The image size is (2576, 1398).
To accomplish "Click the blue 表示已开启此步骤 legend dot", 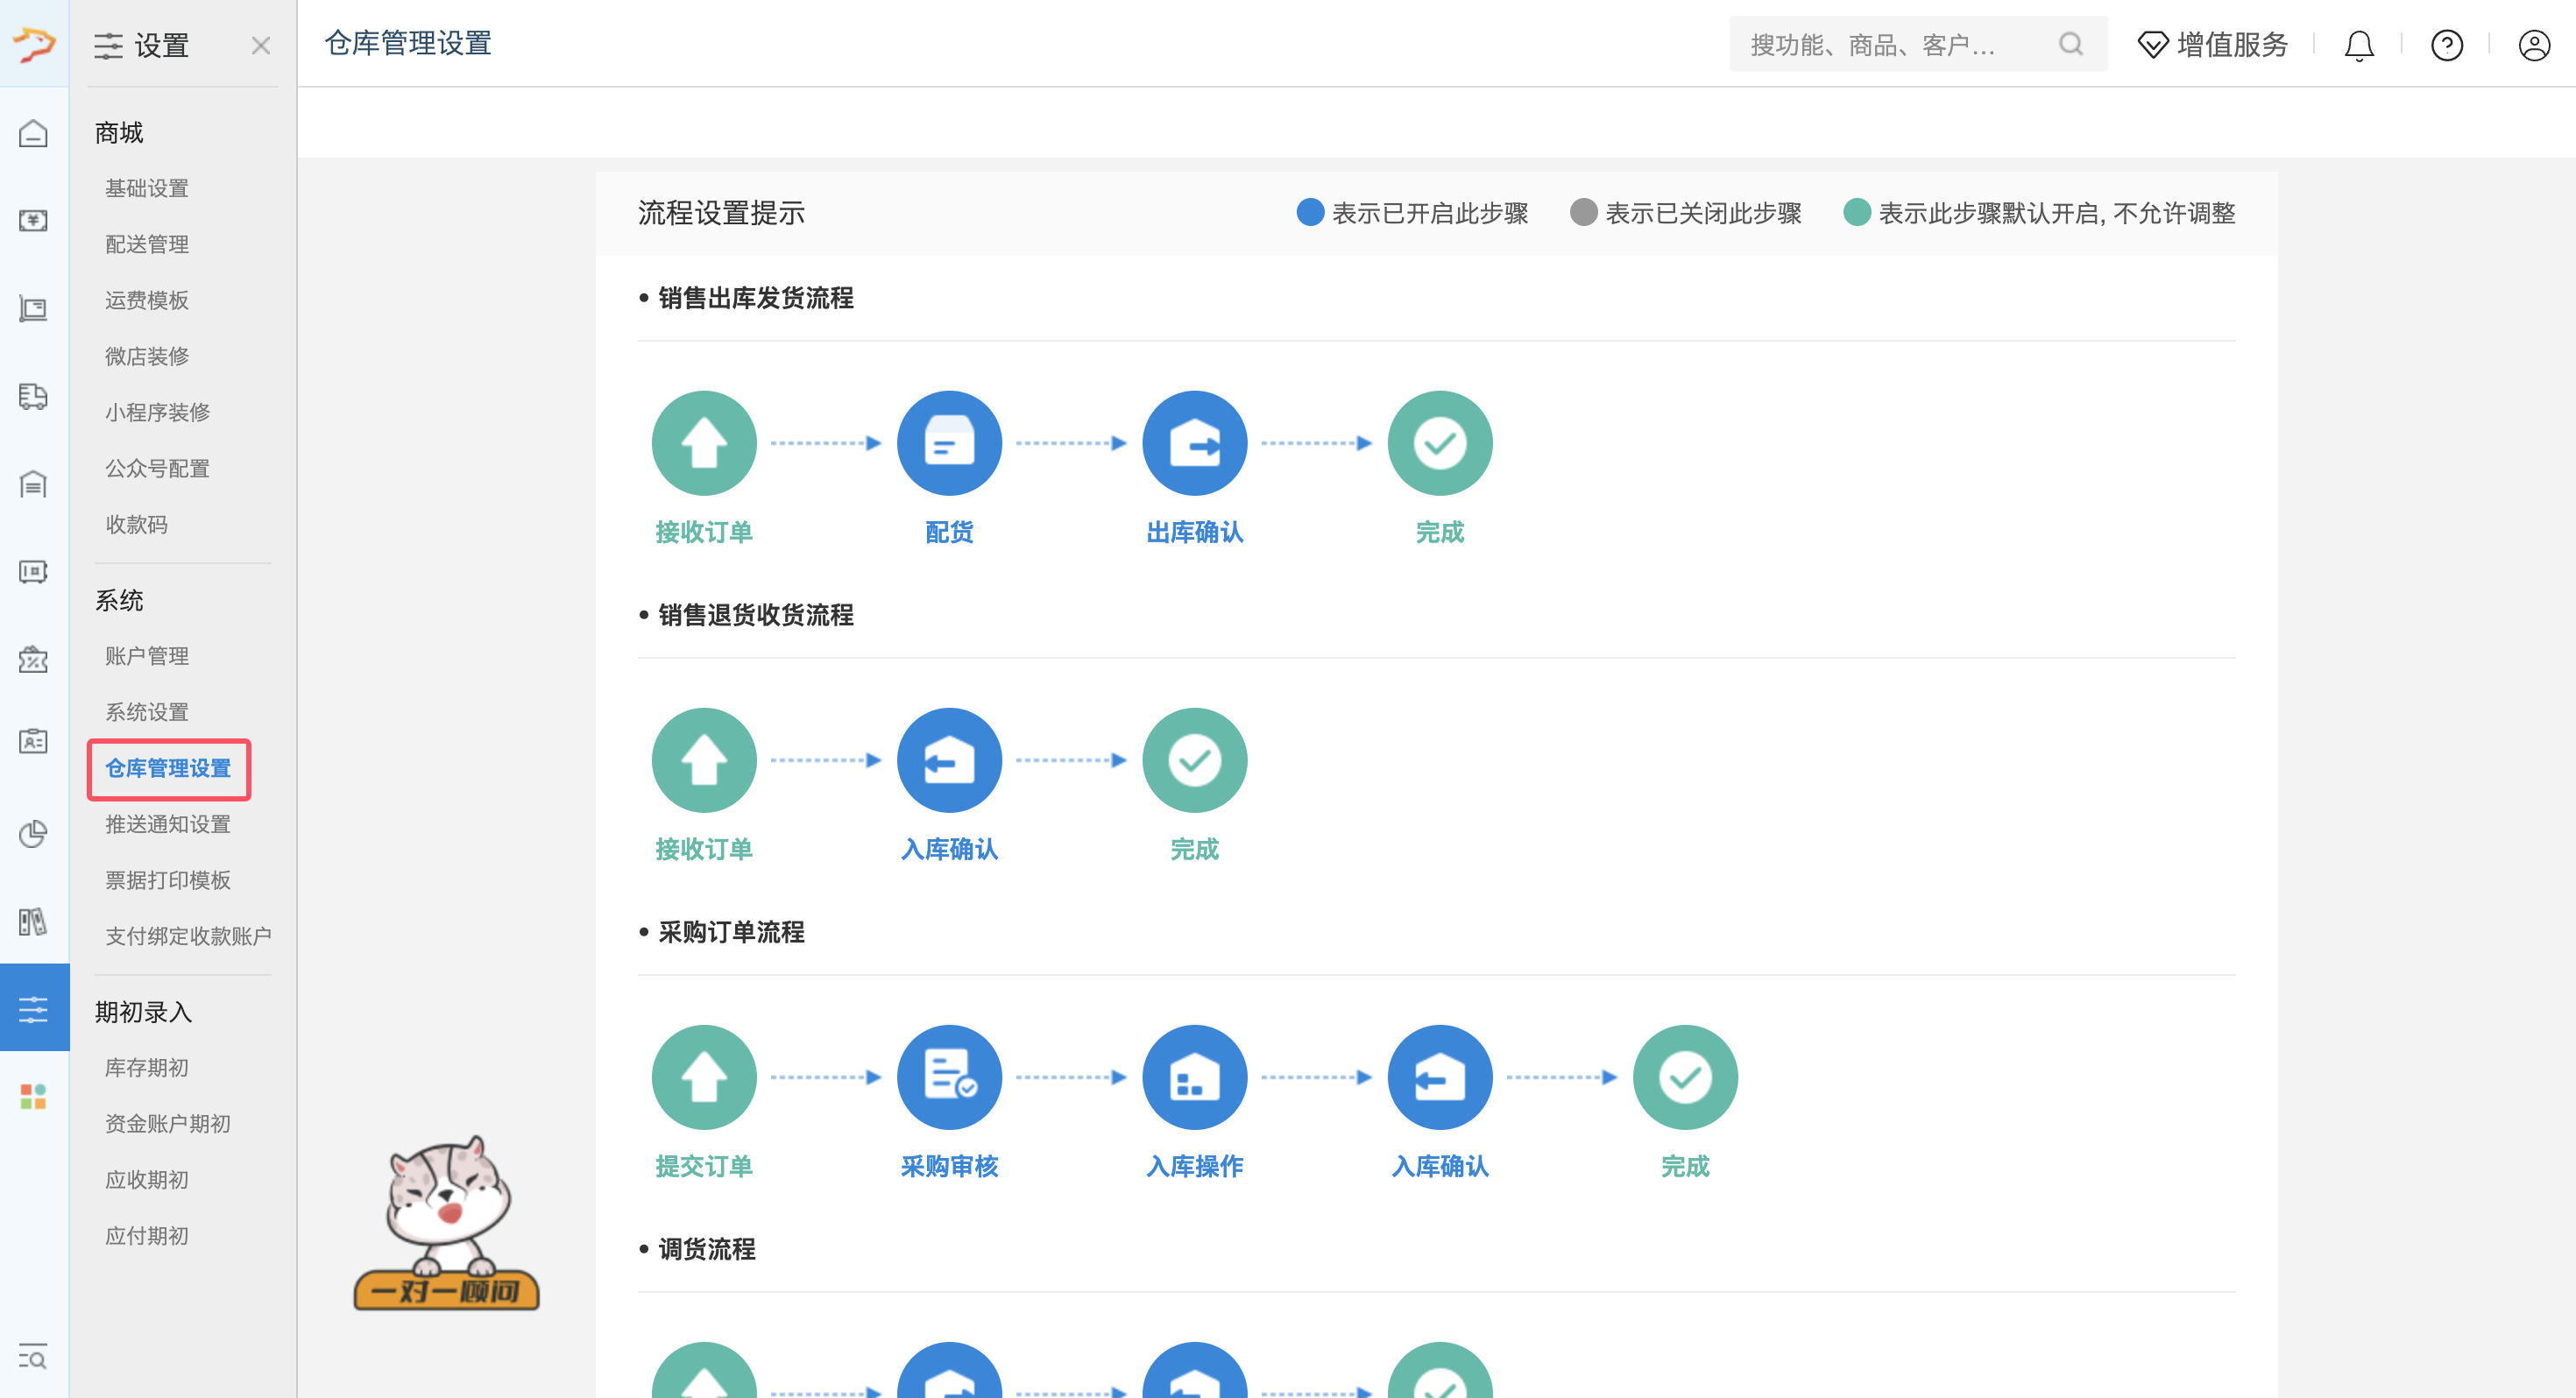I will (1310, 212).
